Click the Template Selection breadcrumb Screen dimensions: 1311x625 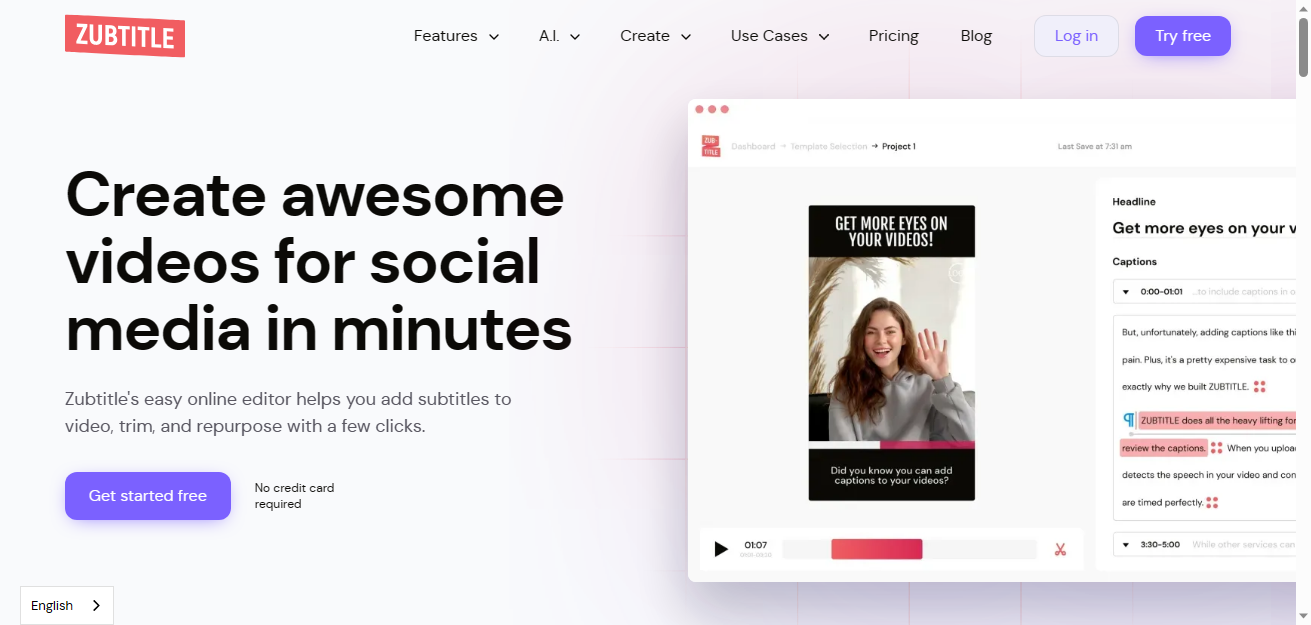pyautogui.click(x=829, y=147)
